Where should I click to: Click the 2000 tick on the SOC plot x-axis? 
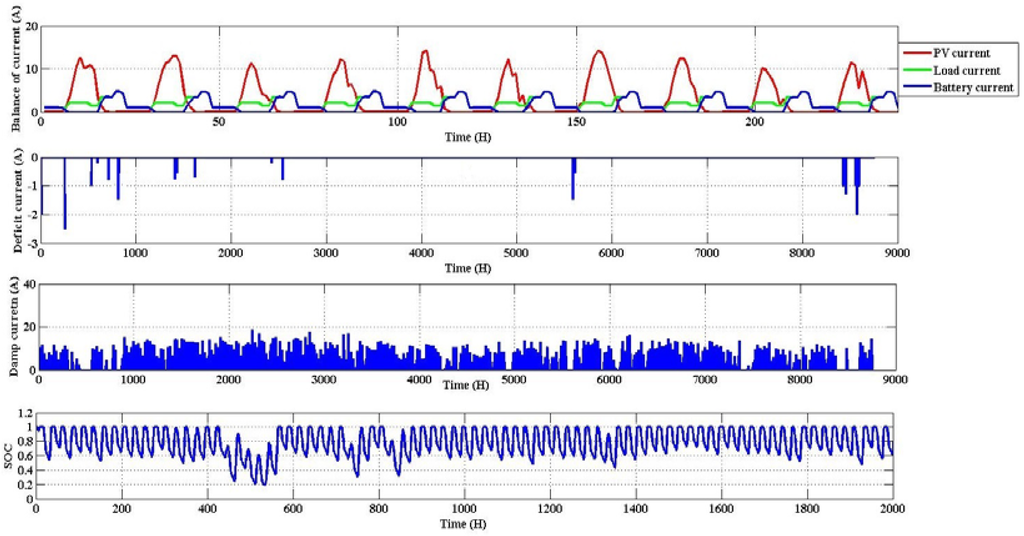click(x=891, y=509)
